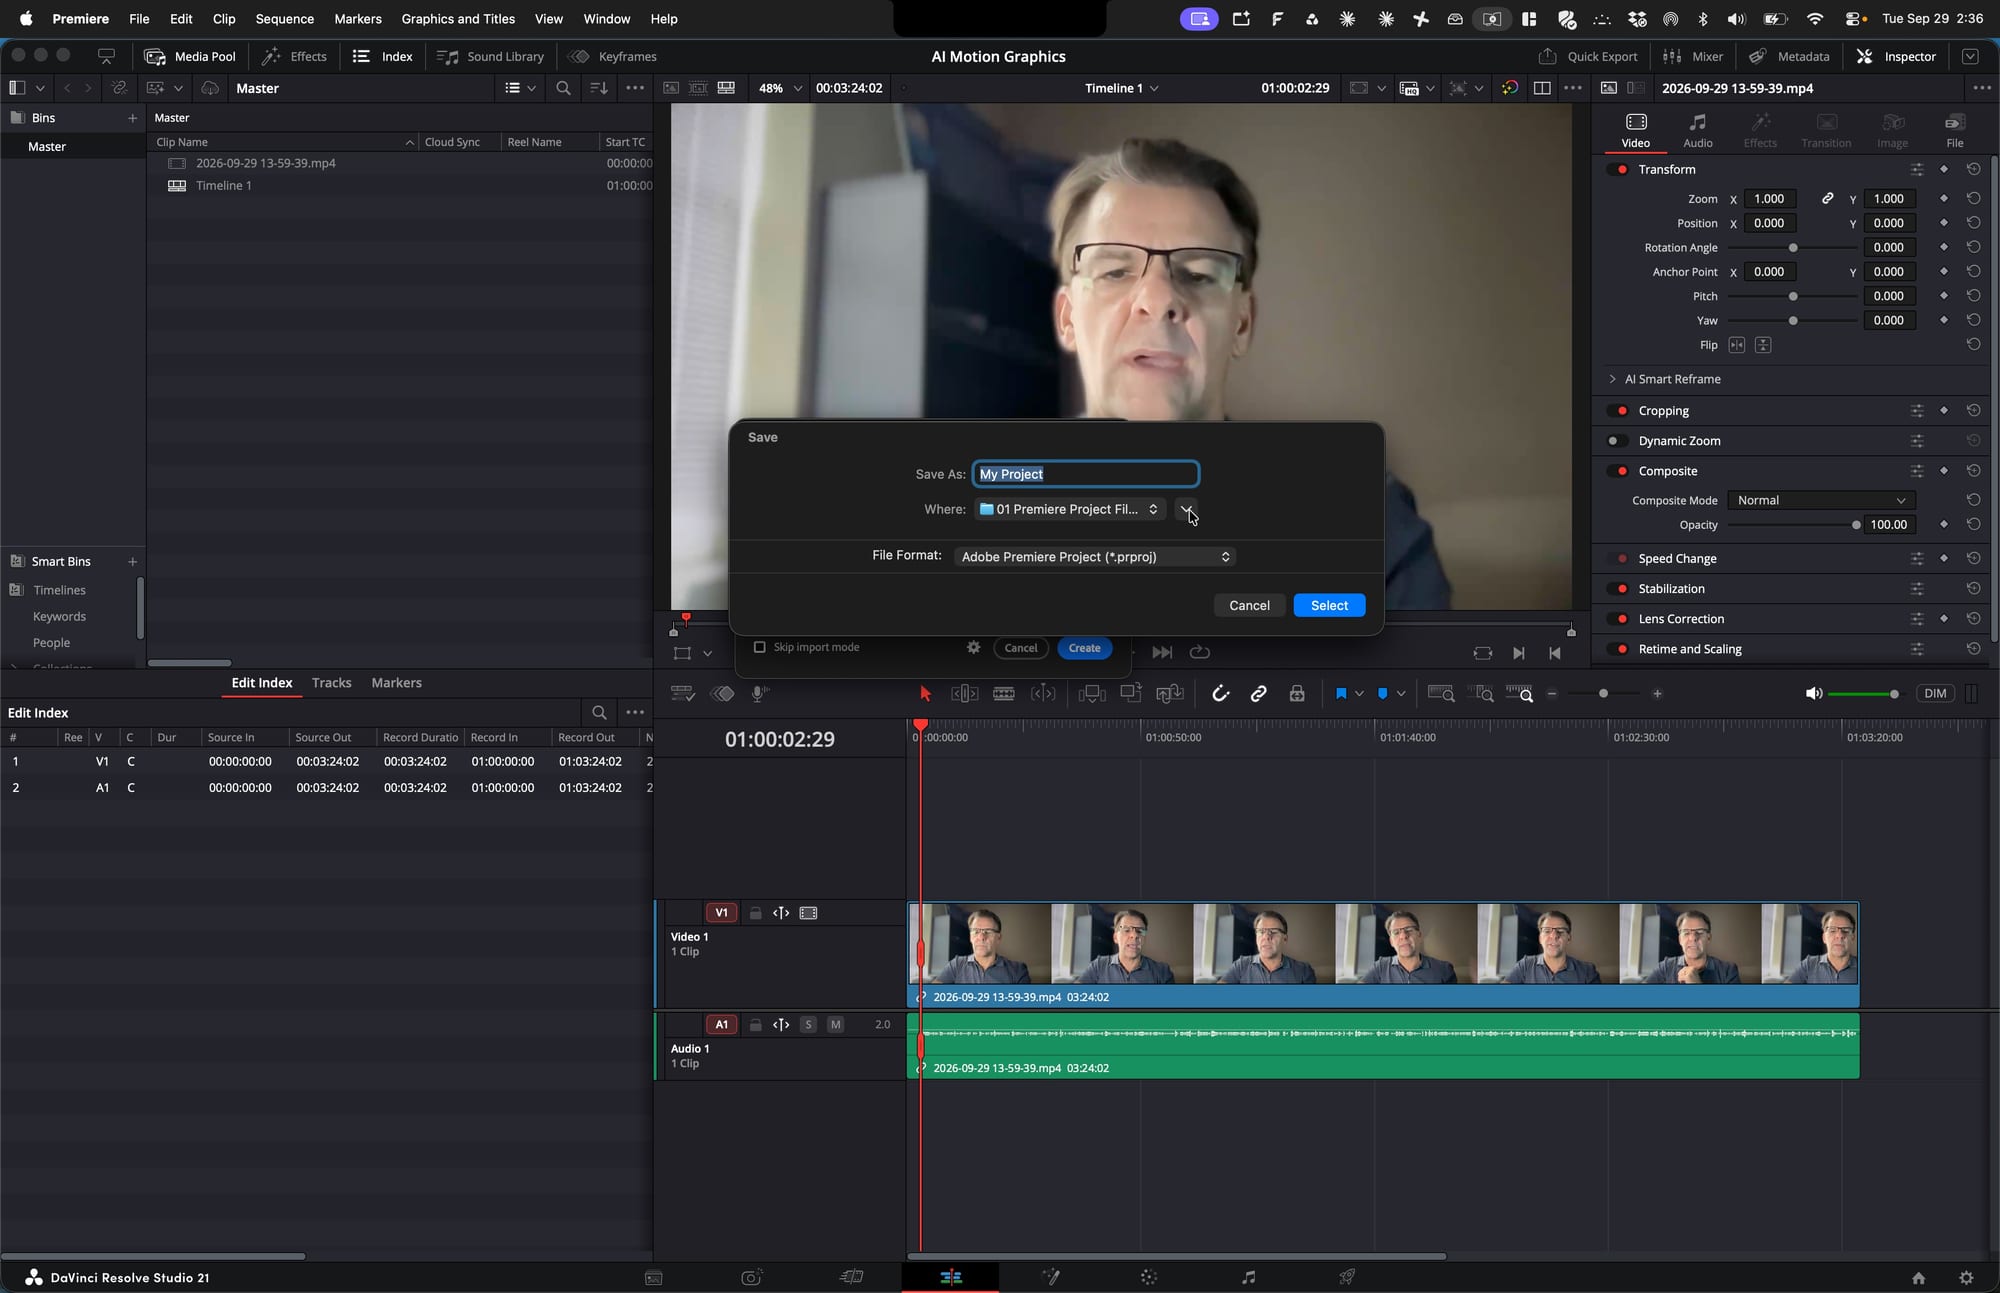Add a keyframe for Opacity
Image resolution: width=2000 pixels, height=1293 pixels.
[1944, 524]
